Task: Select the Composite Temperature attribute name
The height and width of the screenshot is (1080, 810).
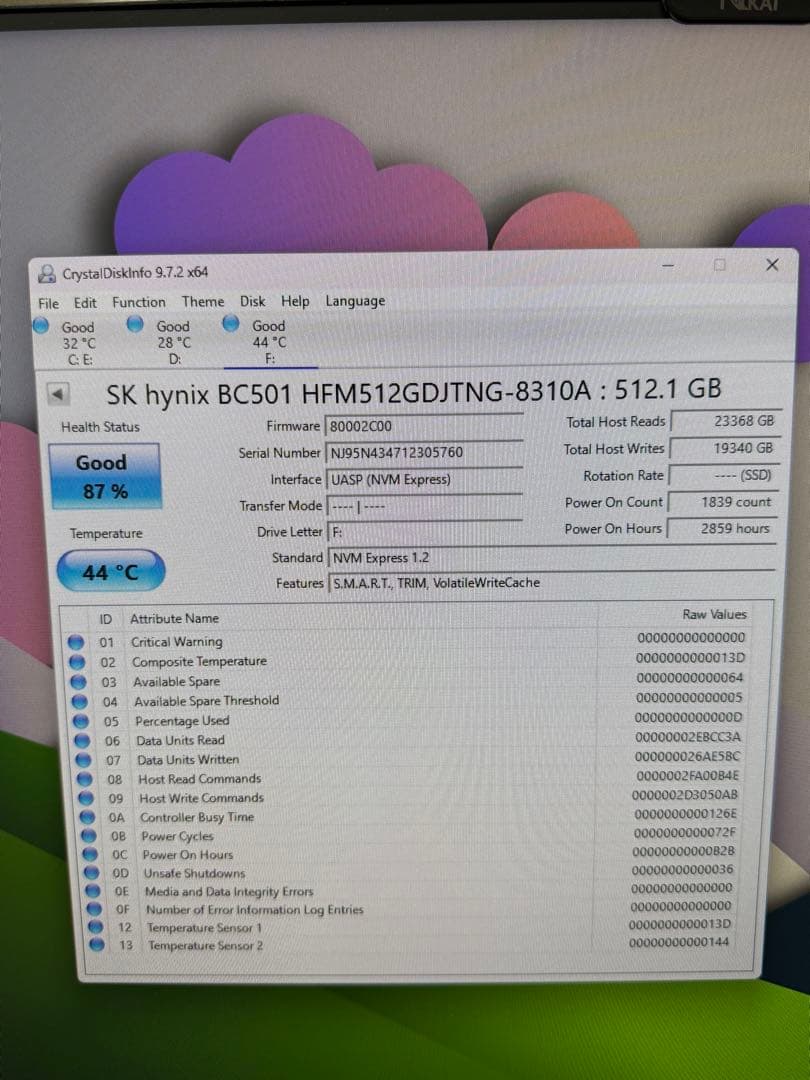Action: pyautogui.click(x=199, y=661)
